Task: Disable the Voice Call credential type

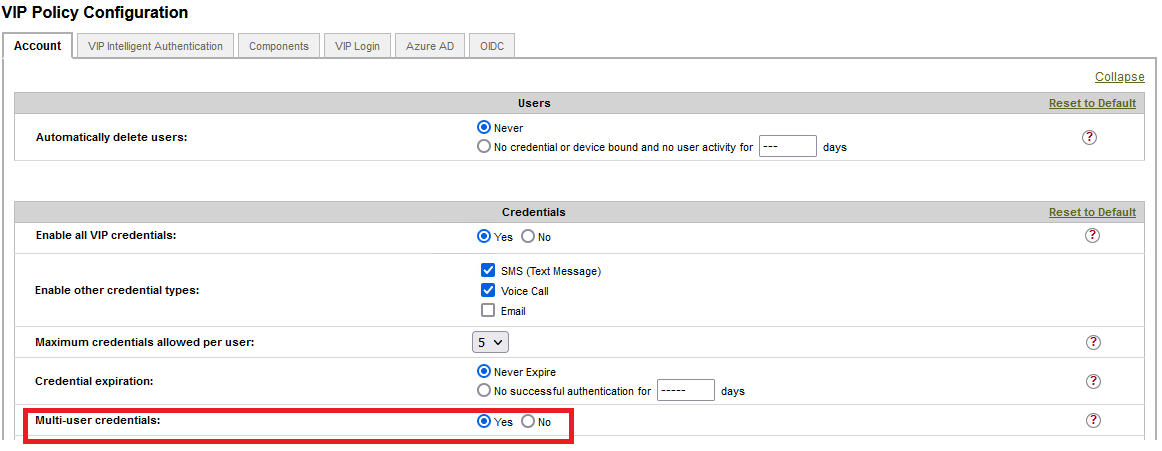Action: click(488, 290)
